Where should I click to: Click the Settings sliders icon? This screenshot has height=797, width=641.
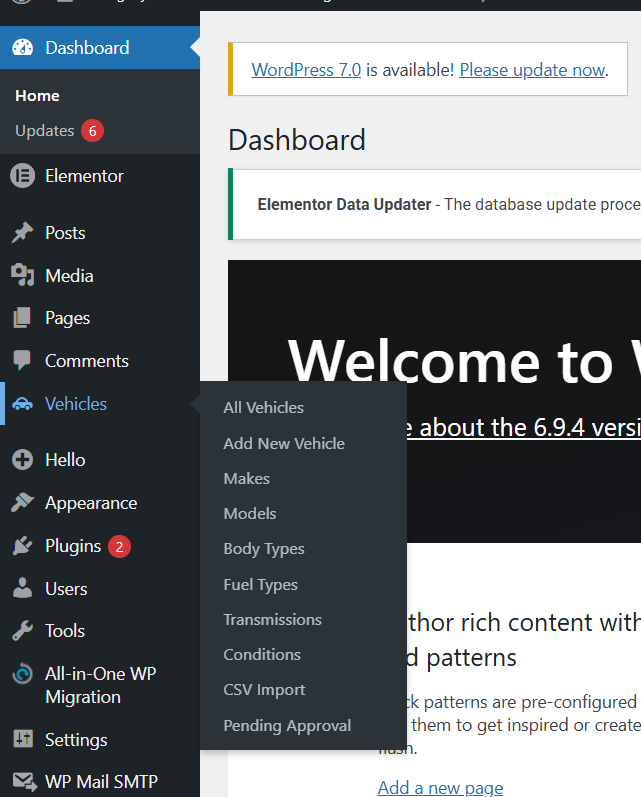pyautogui.click(x=22, y=739)
